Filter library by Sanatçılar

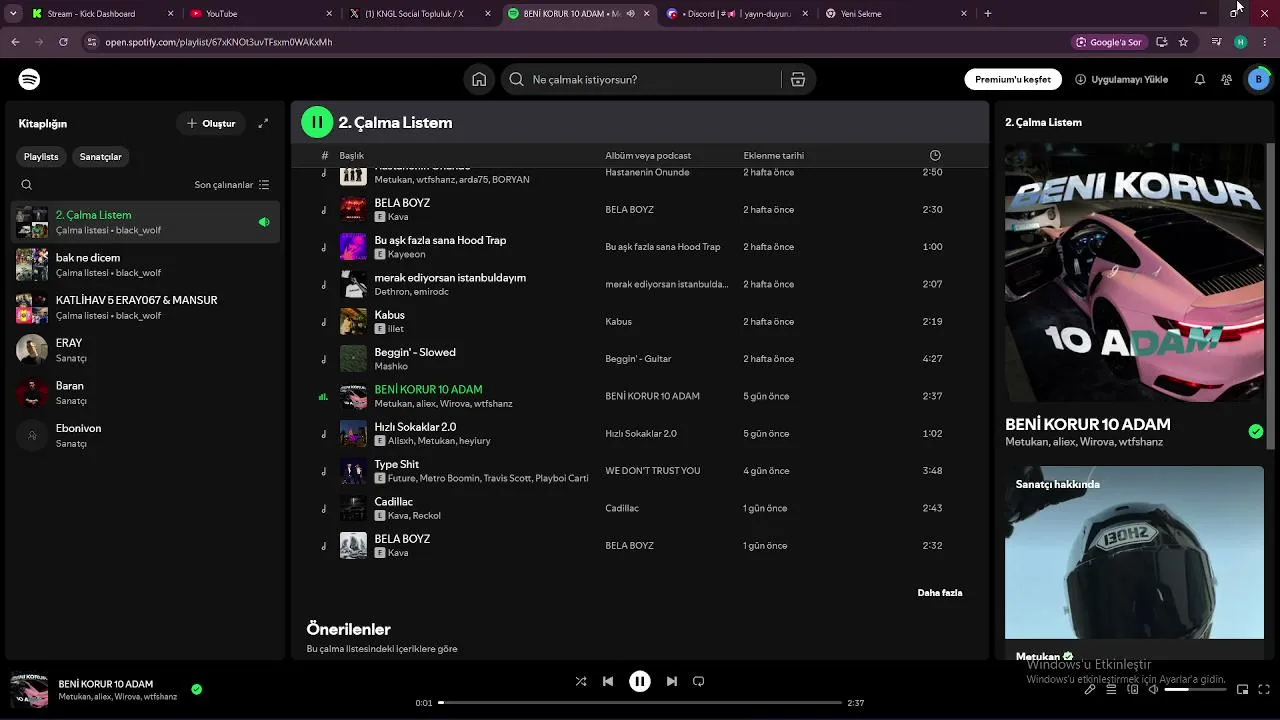pos(101,157)
